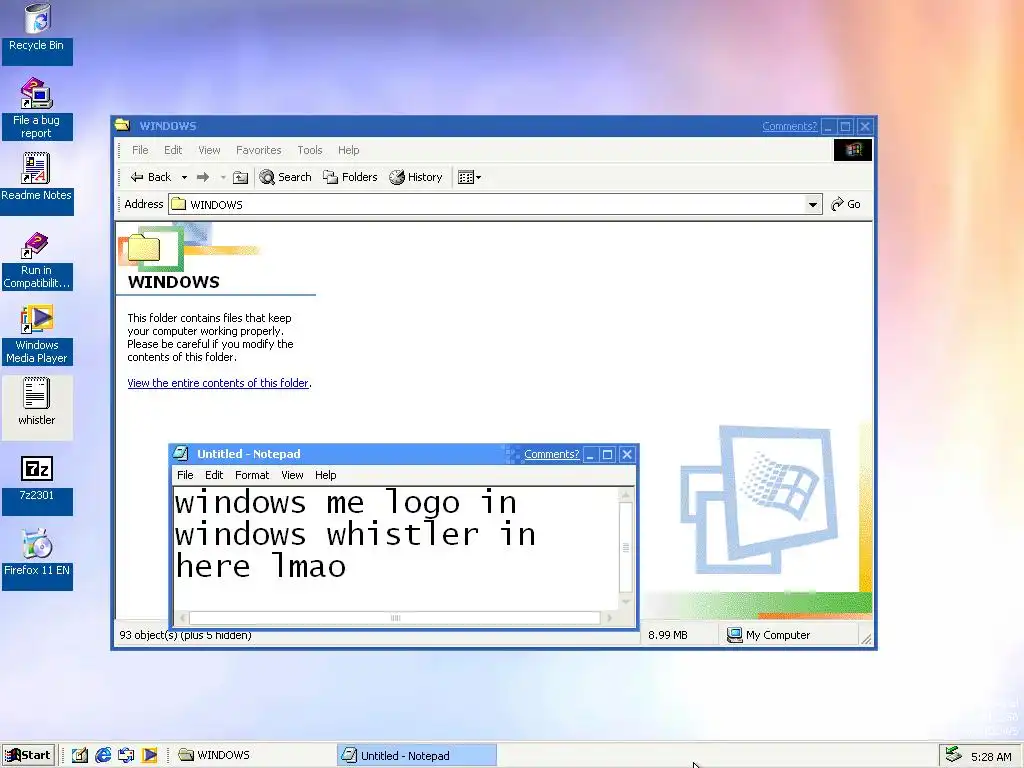Open Notepad's Edit menu

tap(214, 475)
